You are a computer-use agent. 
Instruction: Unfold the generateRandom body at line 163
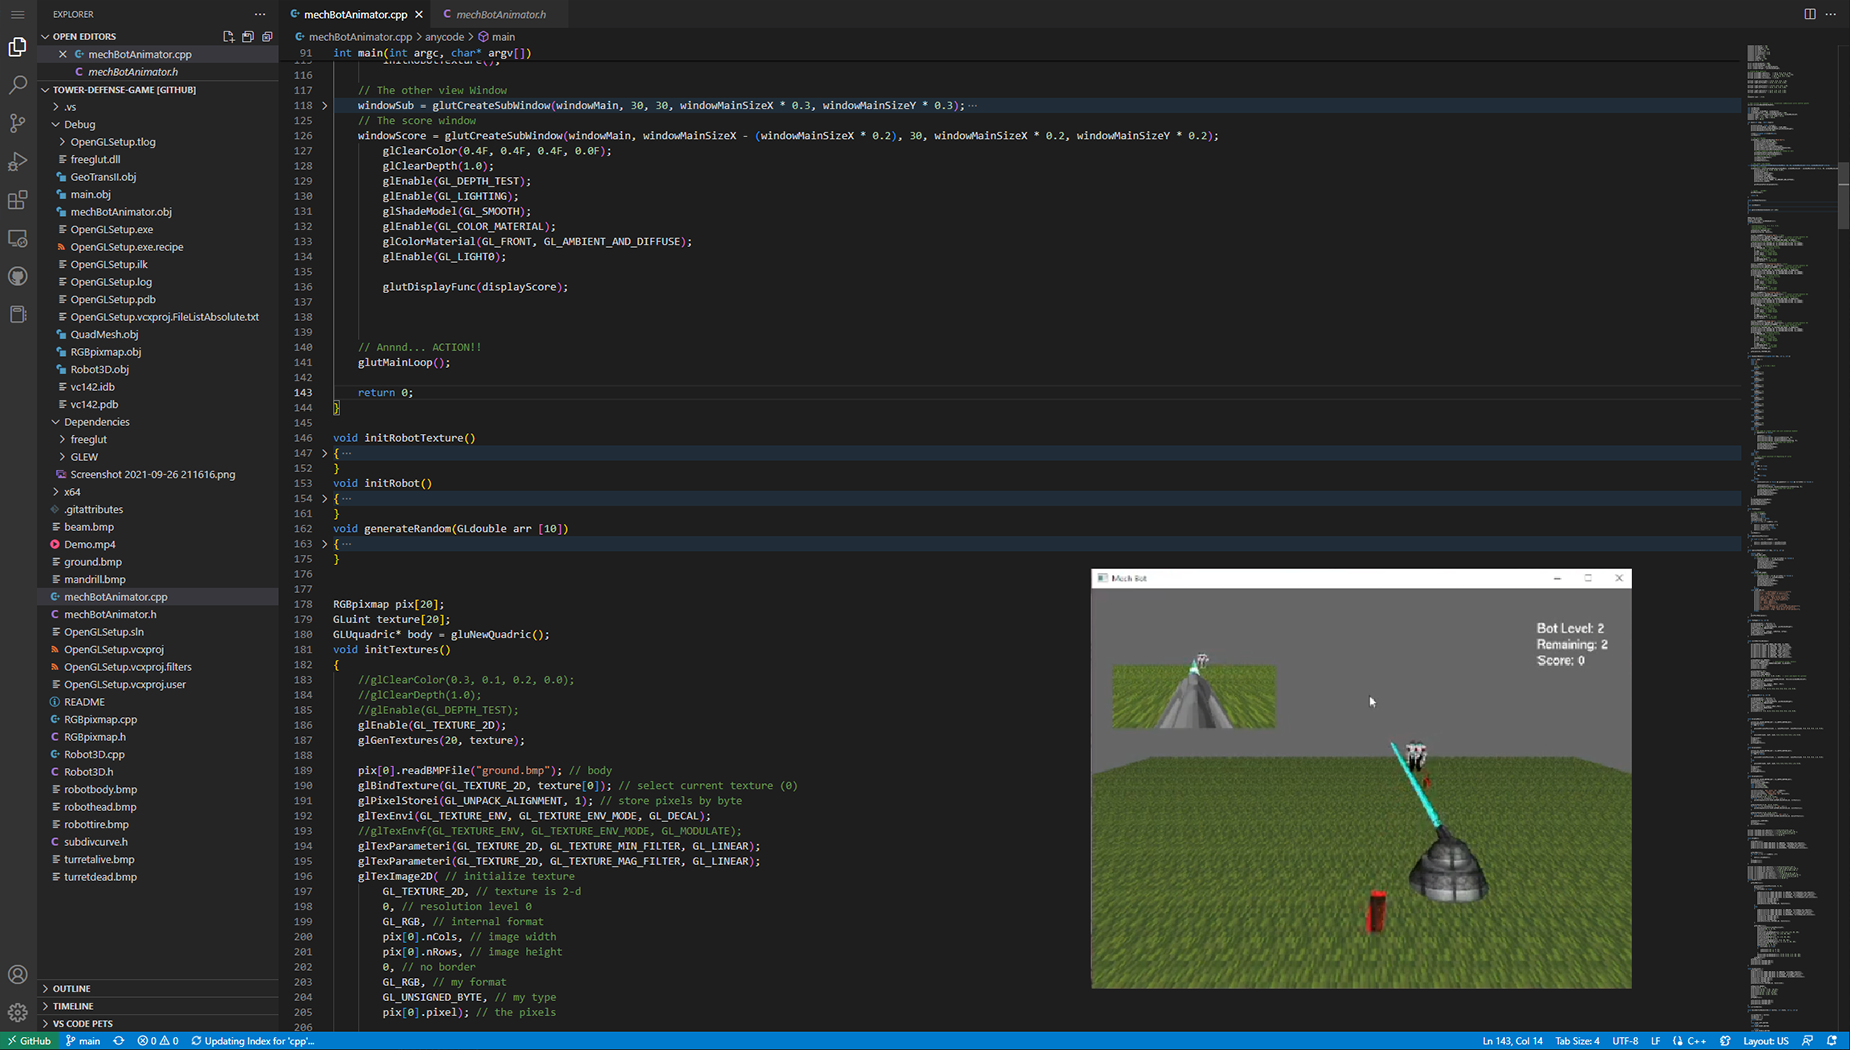pos(324,544)
